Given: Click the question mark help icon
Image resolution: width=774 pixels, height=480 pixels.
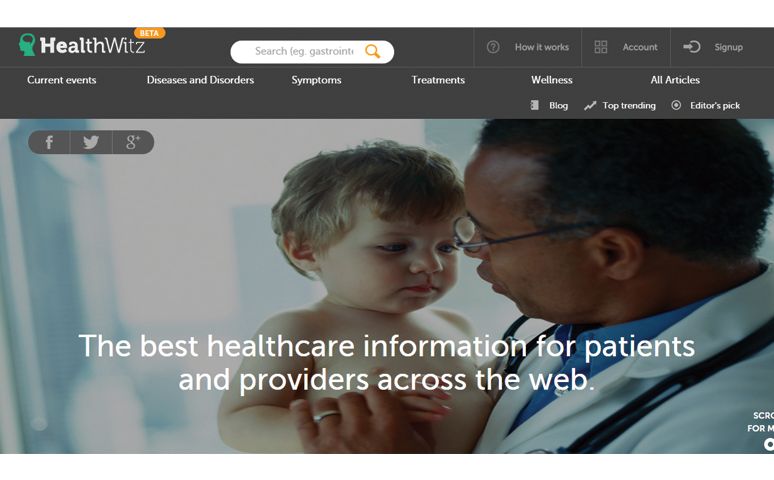Looking at the screenshot, I should coord(493,47).
